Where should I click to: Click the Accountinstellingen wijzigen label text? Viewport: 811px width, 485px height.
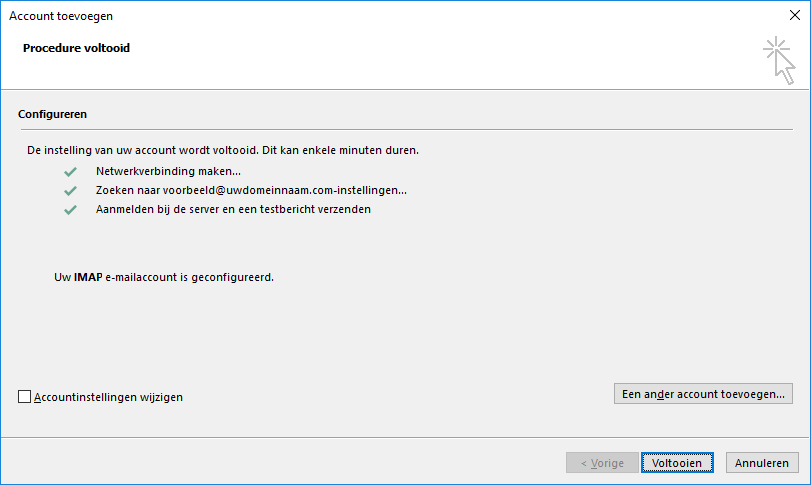coord(109,397)
